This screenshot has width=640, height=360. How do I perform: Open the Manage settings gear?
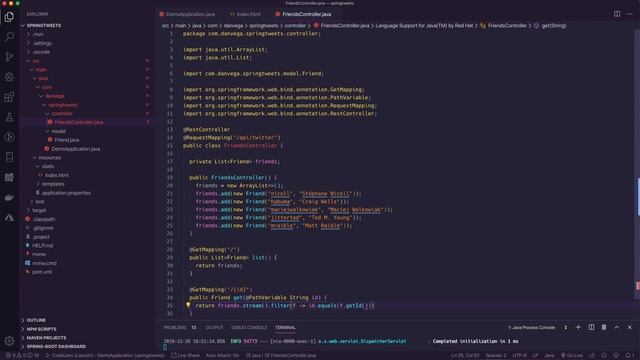9,340
